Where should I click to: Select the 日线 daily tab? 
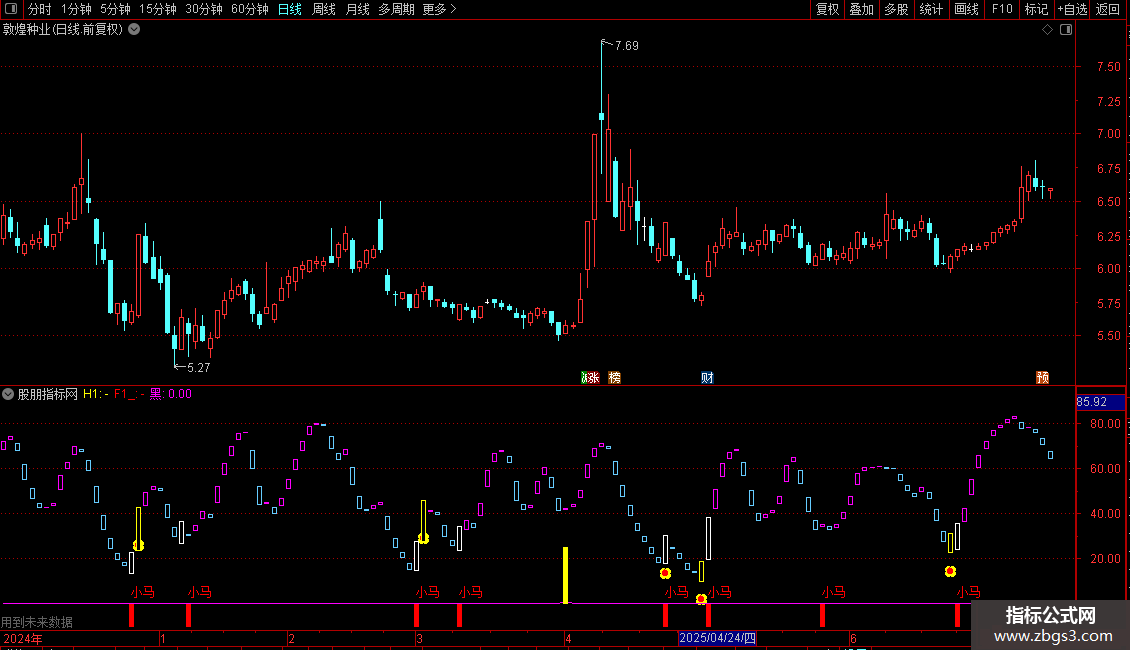tap(290, 9)
